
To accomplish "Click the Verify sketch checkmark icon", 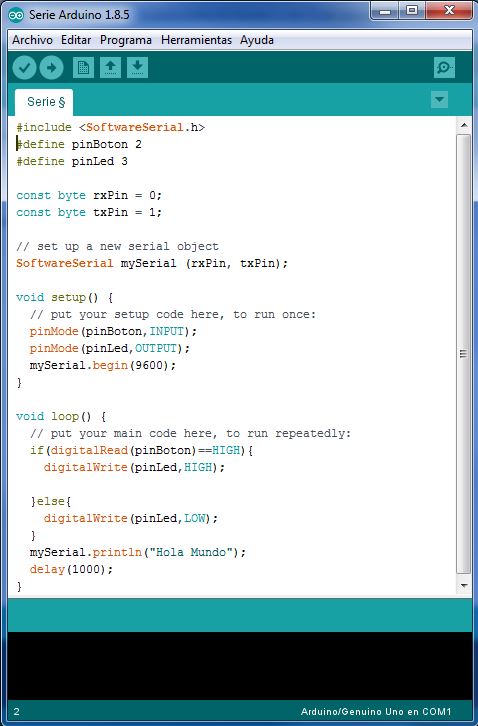I will pos(24,68).
